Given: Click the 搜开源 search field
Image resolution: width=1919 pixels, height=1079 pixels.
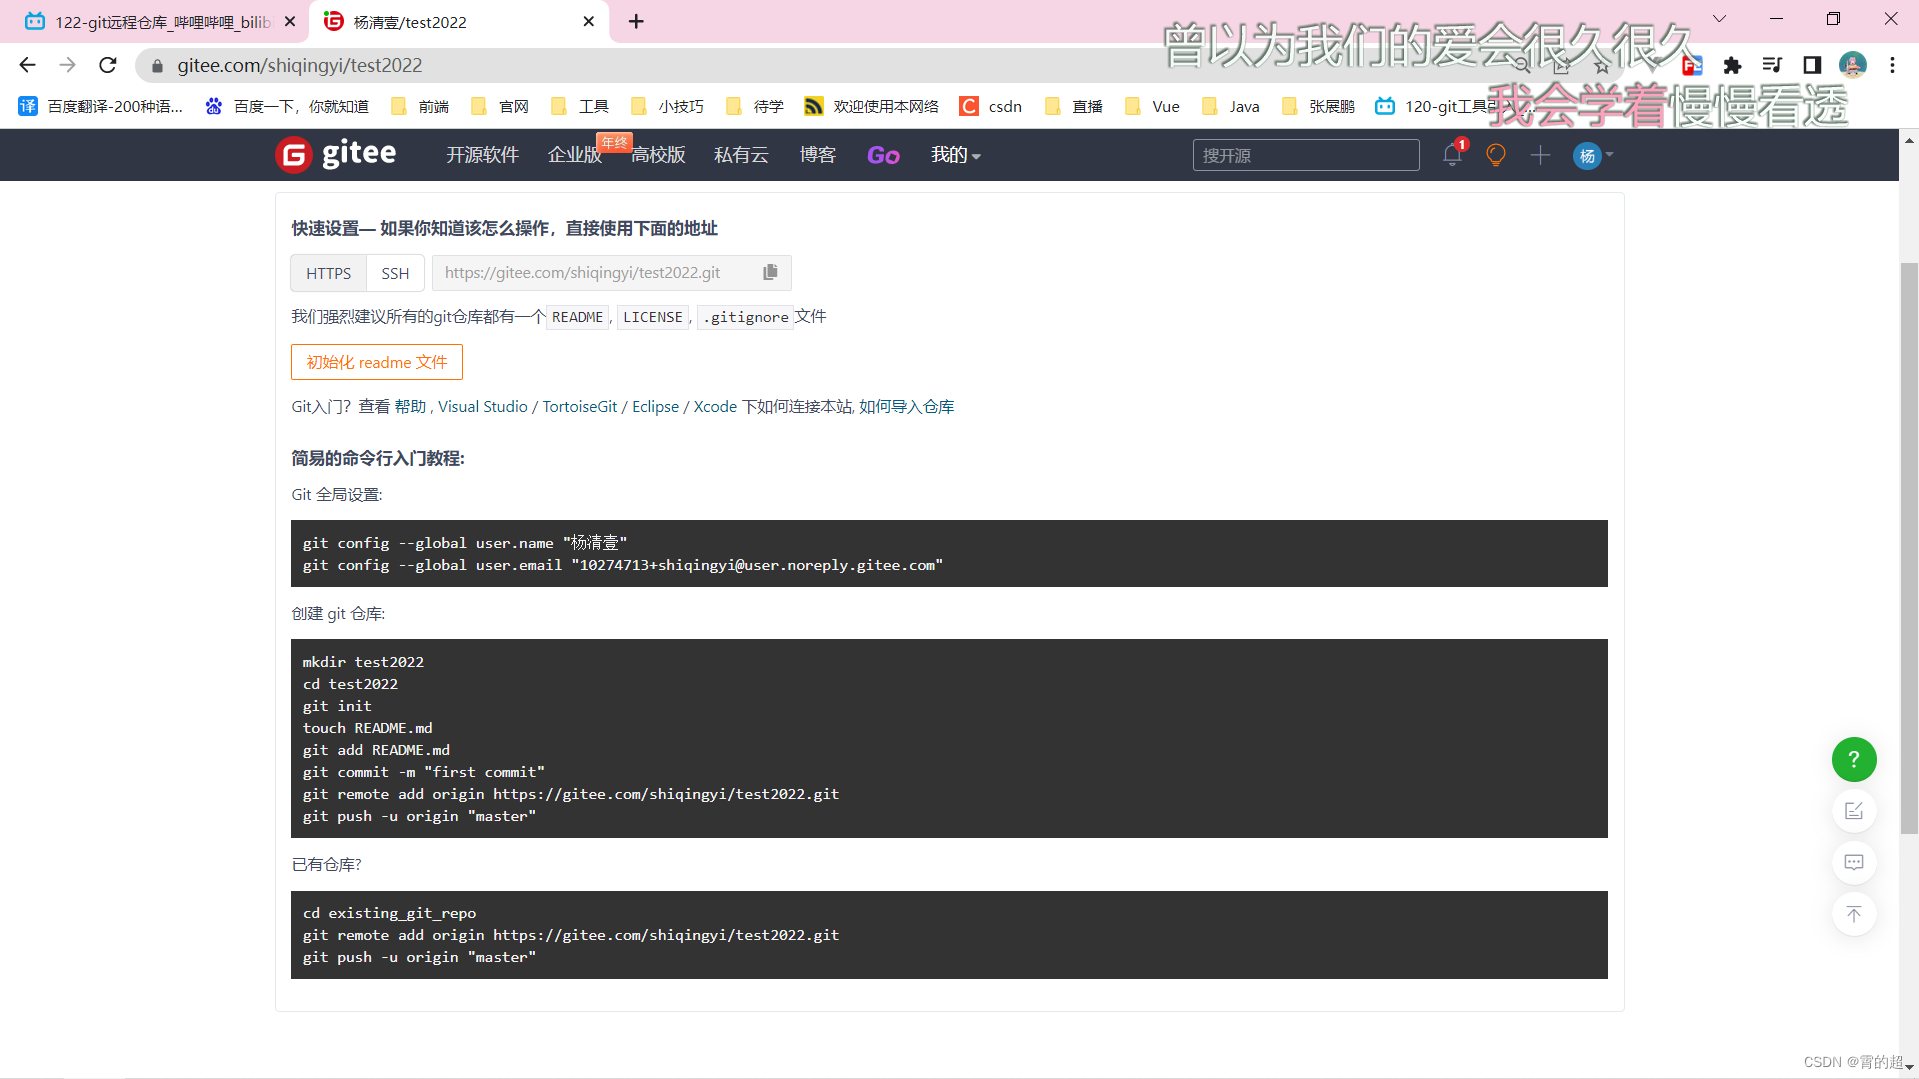Looking at the screenshot, I should [1306, 155].
